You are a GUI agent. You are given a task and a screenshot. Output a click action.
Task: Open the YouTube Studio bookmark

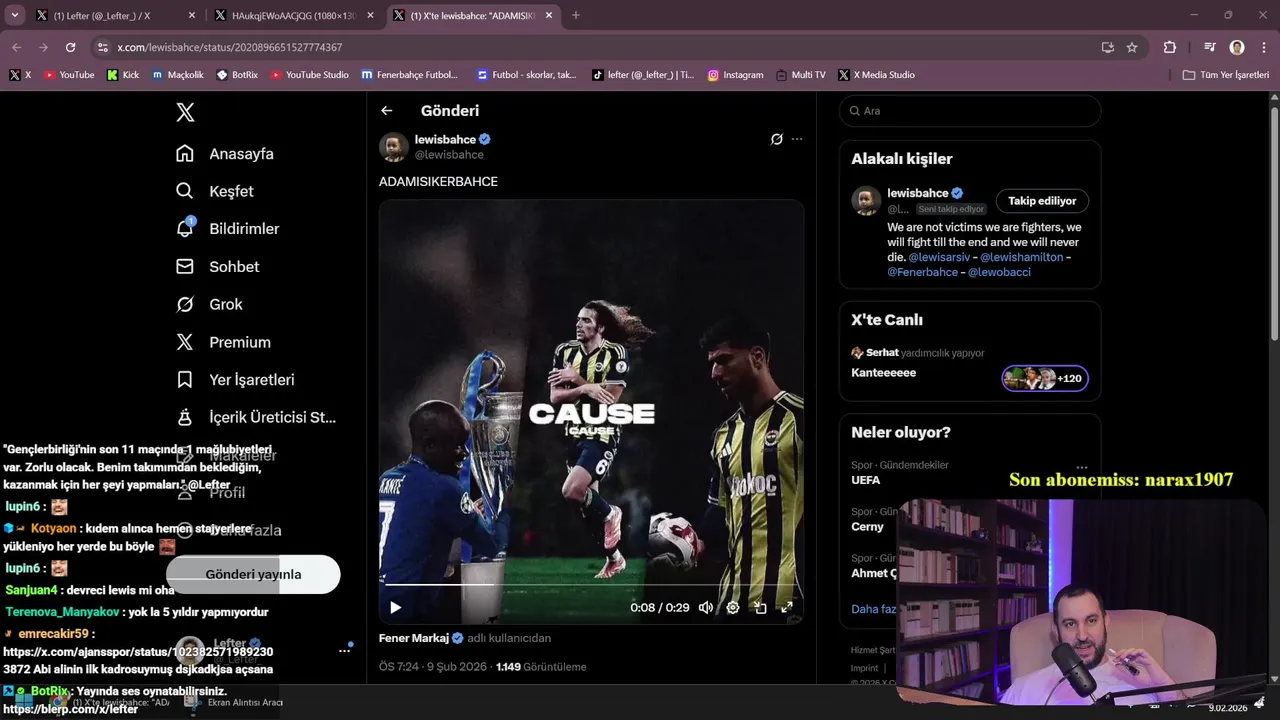(310, 75)
